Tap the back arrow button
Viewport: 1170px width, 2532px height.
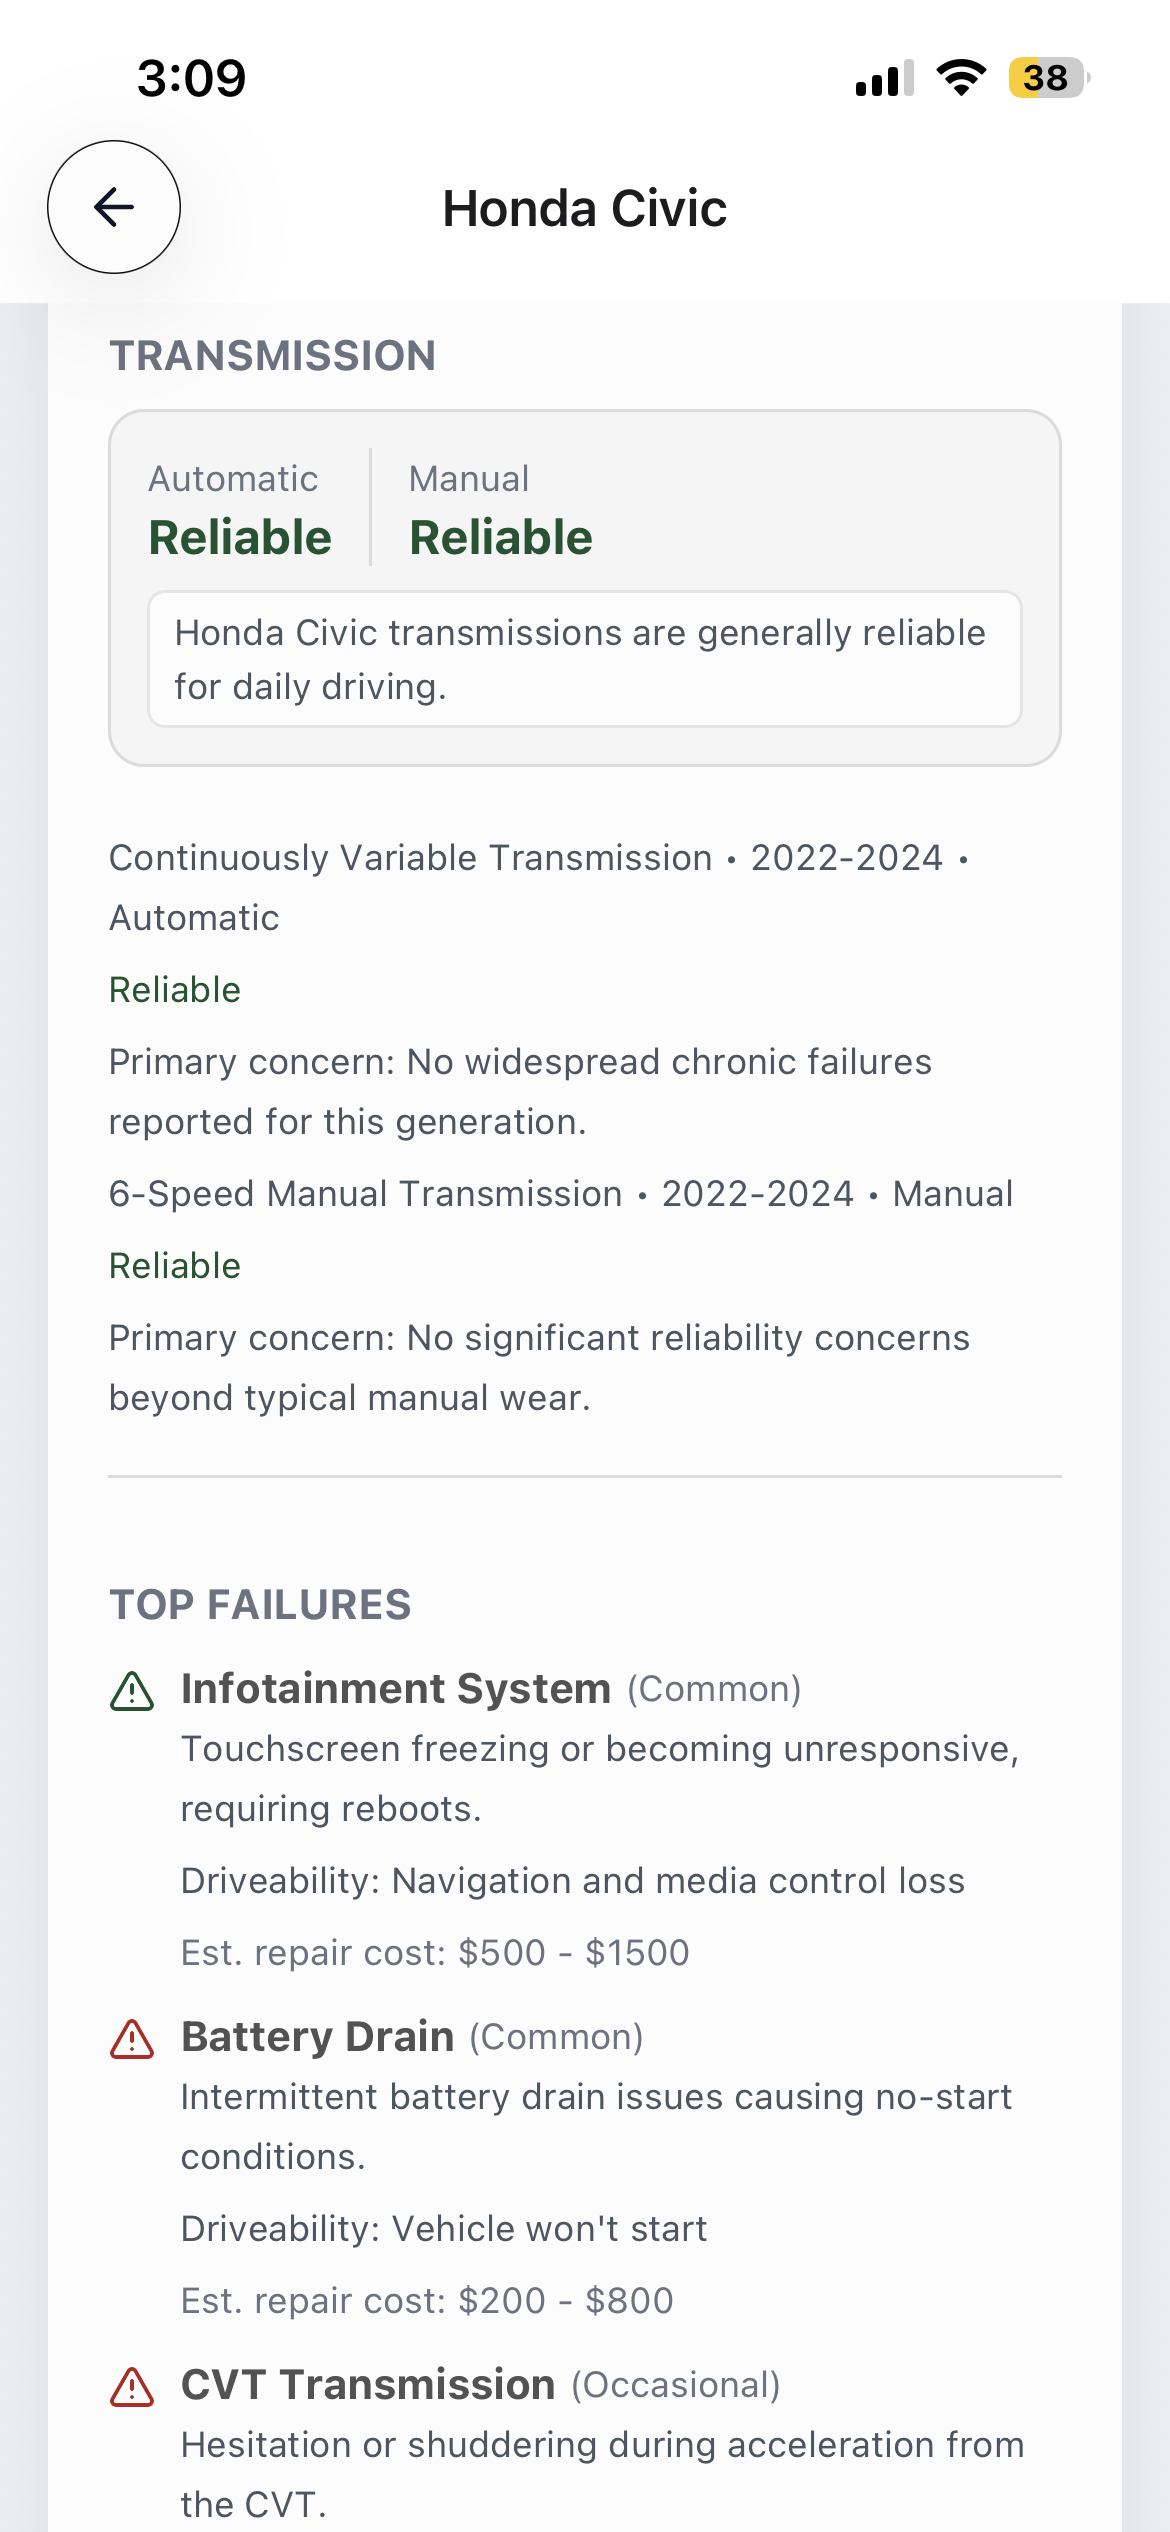(114, 207)
